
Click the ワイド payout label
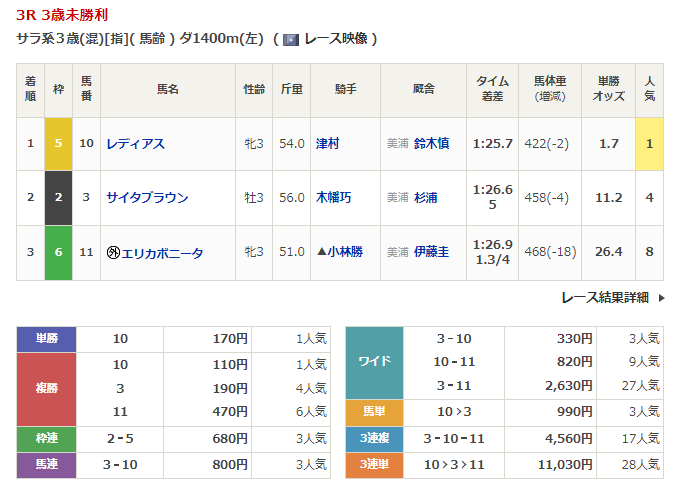[x=374, y=361]
